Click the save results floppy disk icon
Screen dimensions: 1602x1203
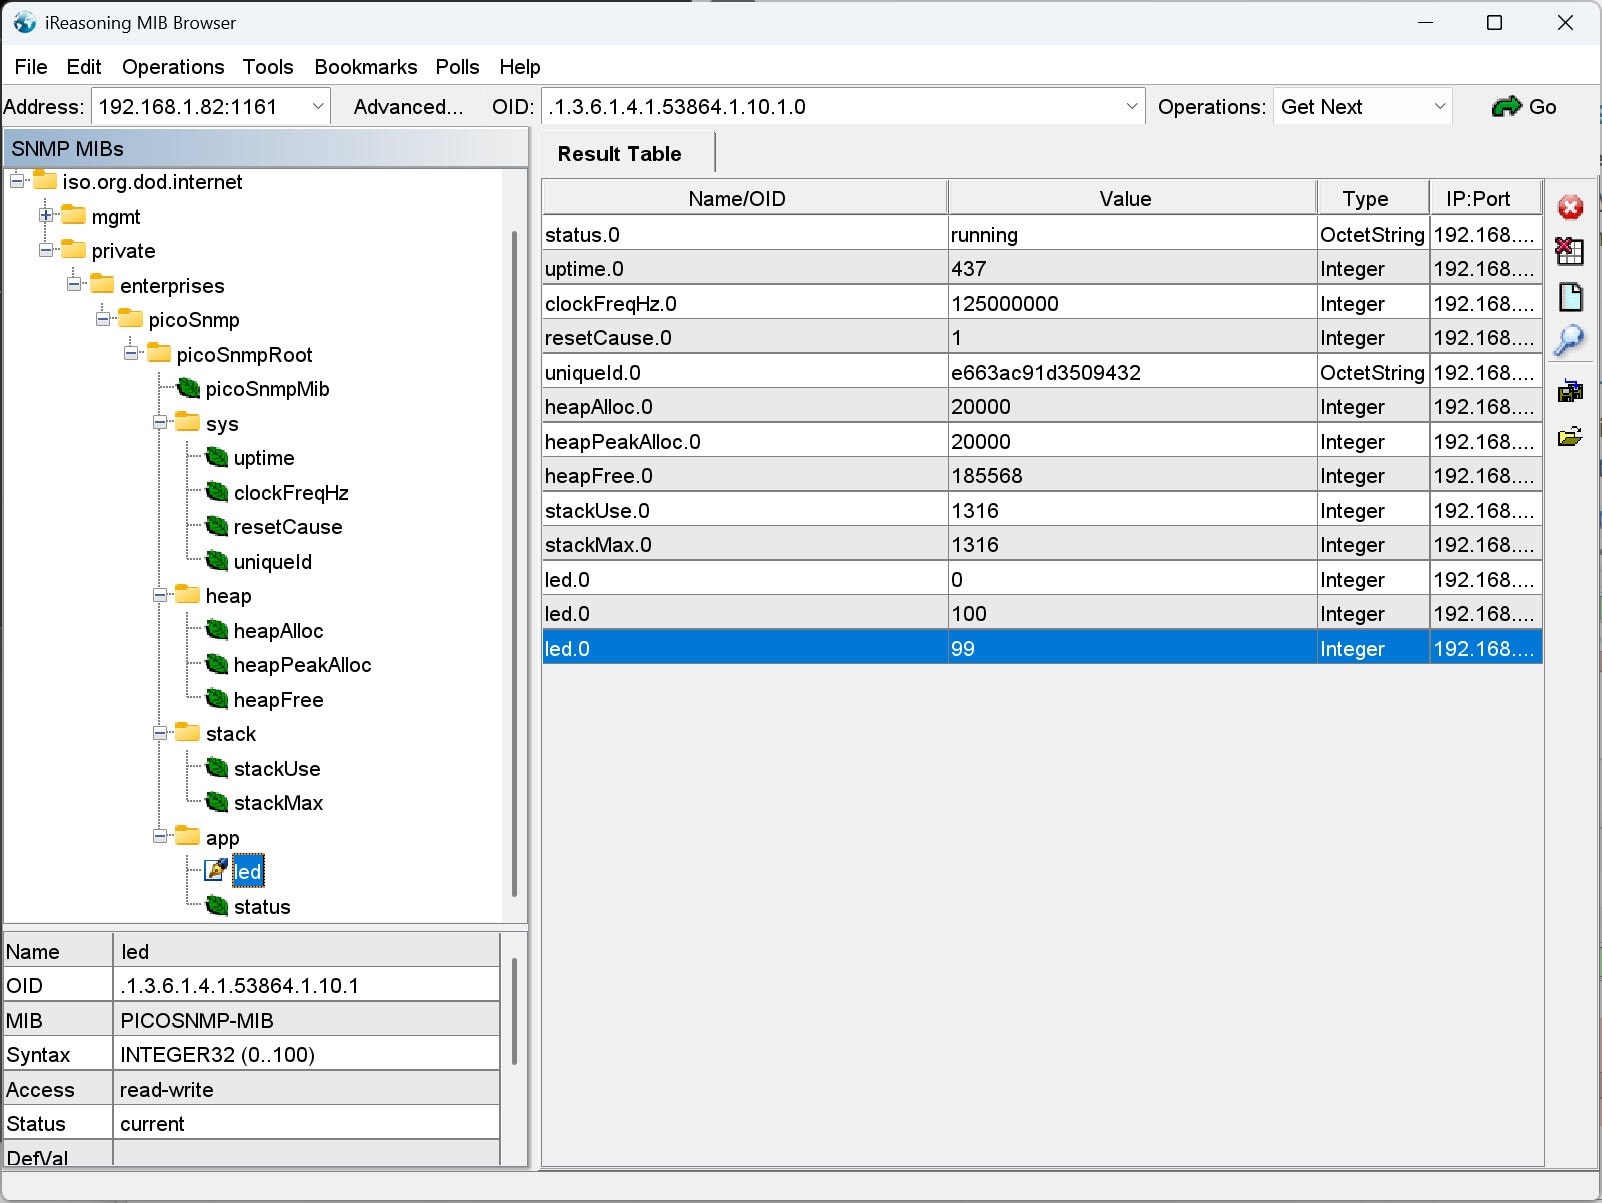pos(1570,391)
